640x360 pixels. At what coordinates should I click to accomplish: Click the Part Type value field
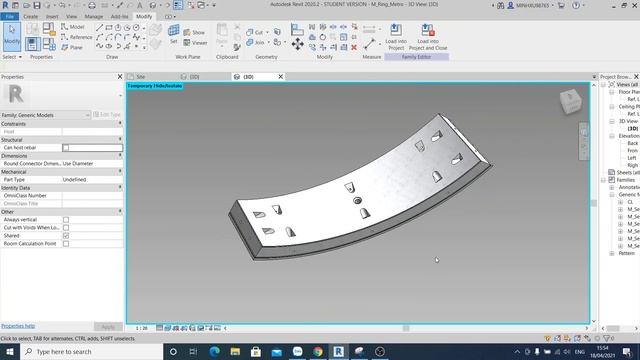pyautogui.click(x=92, y=180)
